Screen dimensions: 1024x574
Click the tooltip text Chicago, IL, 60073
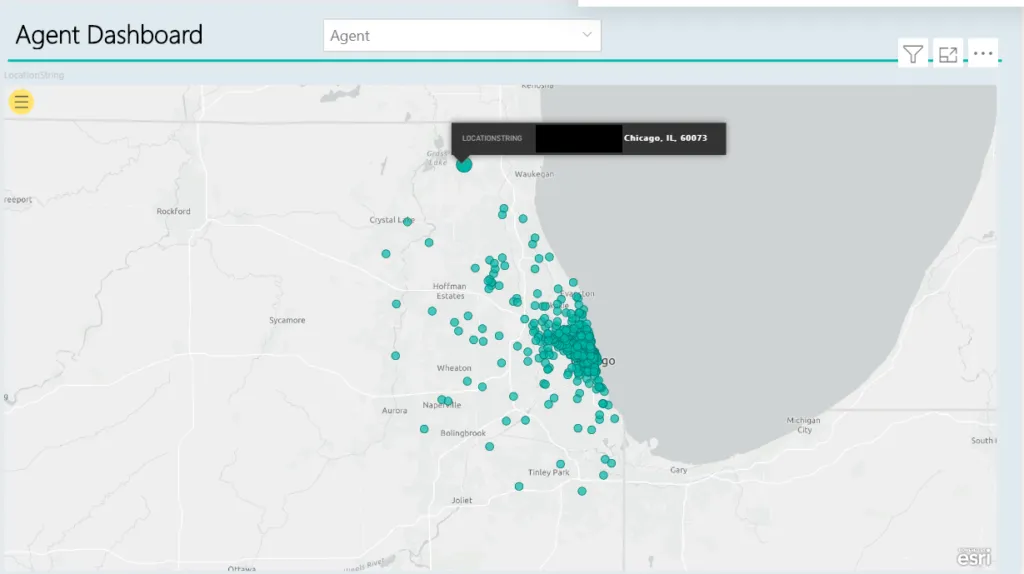665,138
